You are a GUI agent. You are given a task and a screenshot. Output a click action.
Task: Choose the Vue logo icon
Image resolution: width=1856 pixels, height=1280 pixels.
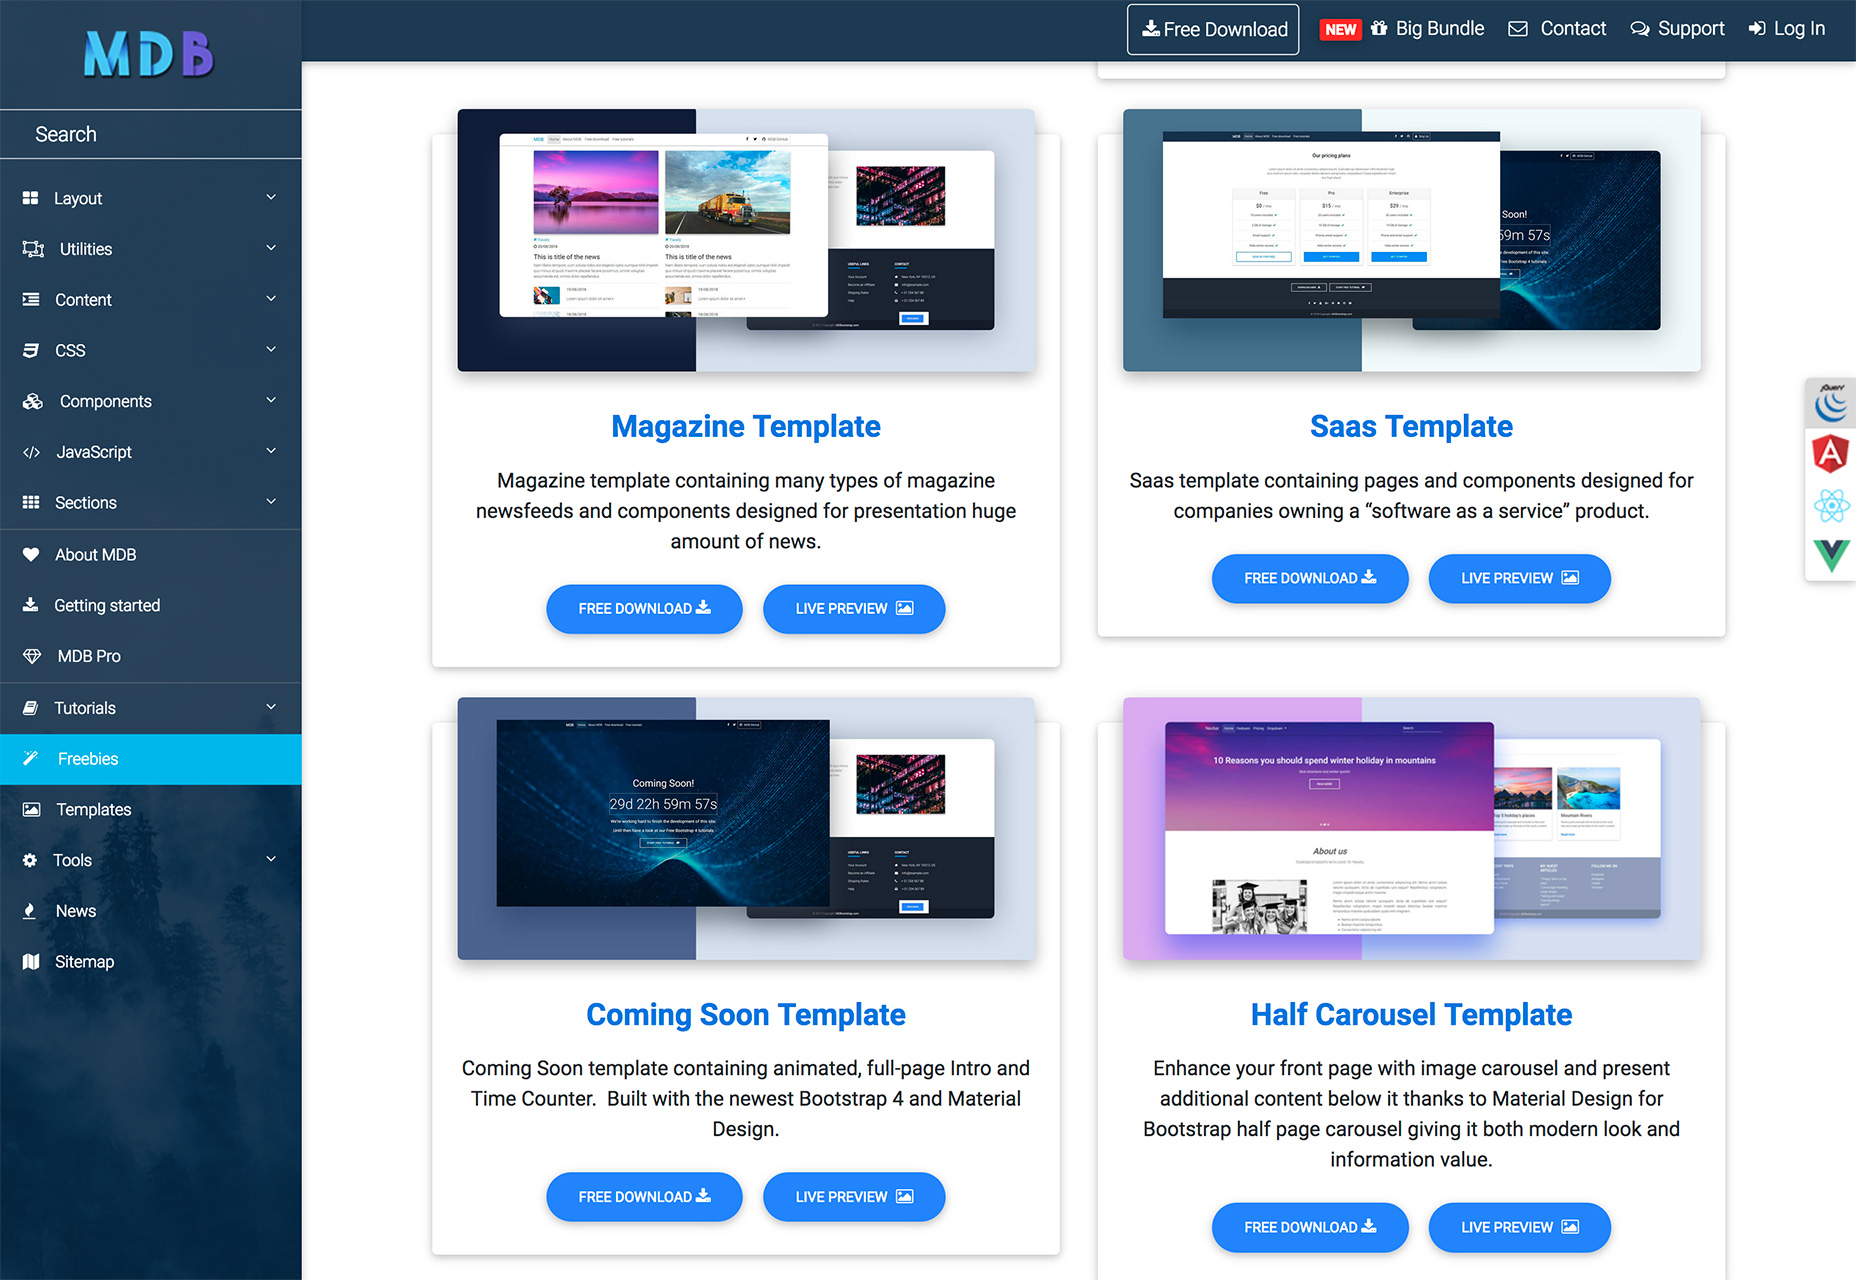(x=1831, y=555)
